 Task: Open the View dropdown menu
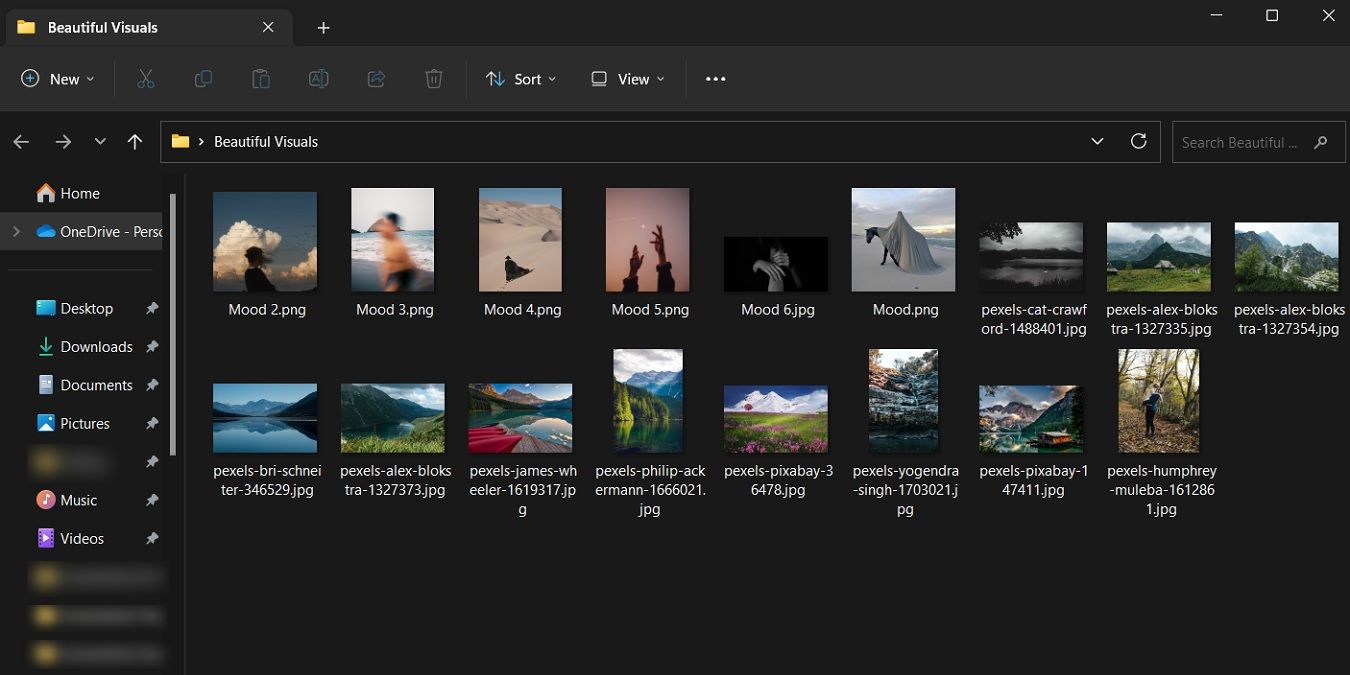tap(626, 78)
